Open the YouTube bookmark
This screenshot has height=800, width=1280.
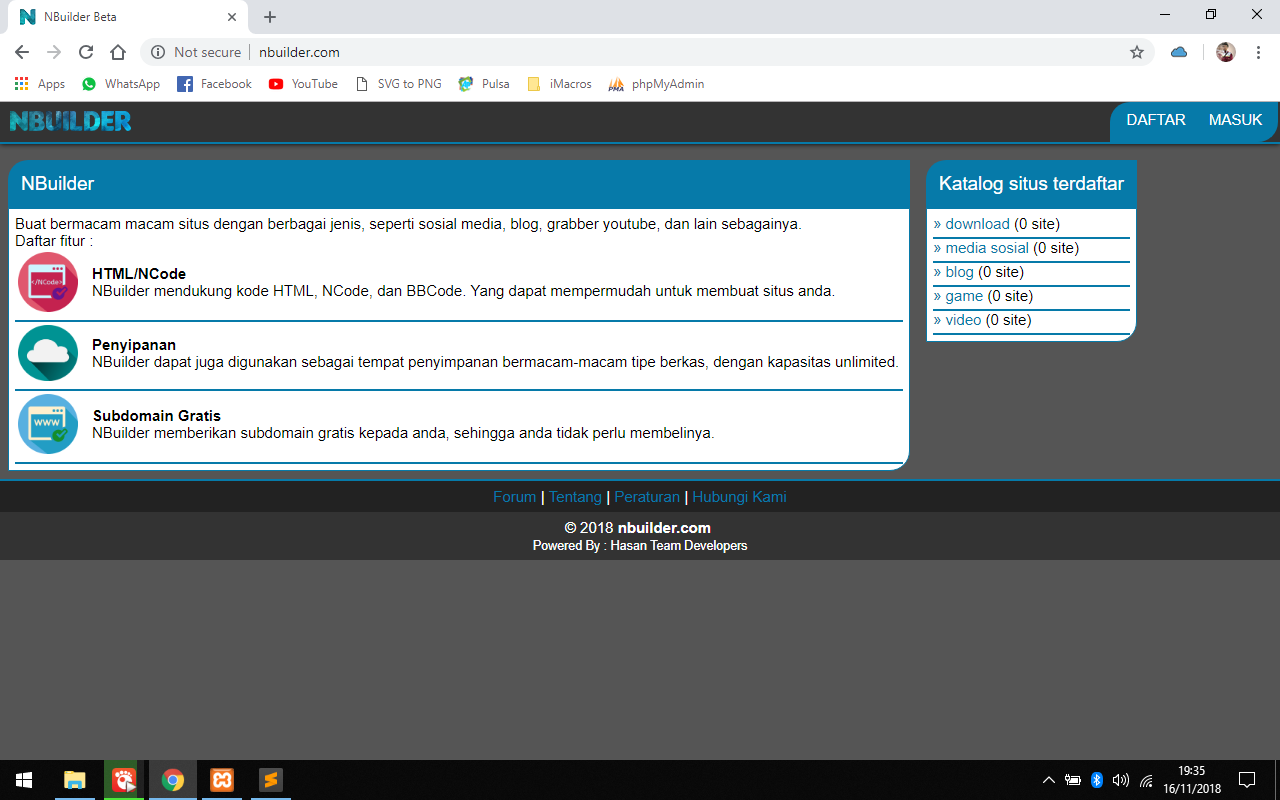click(302, 84)
